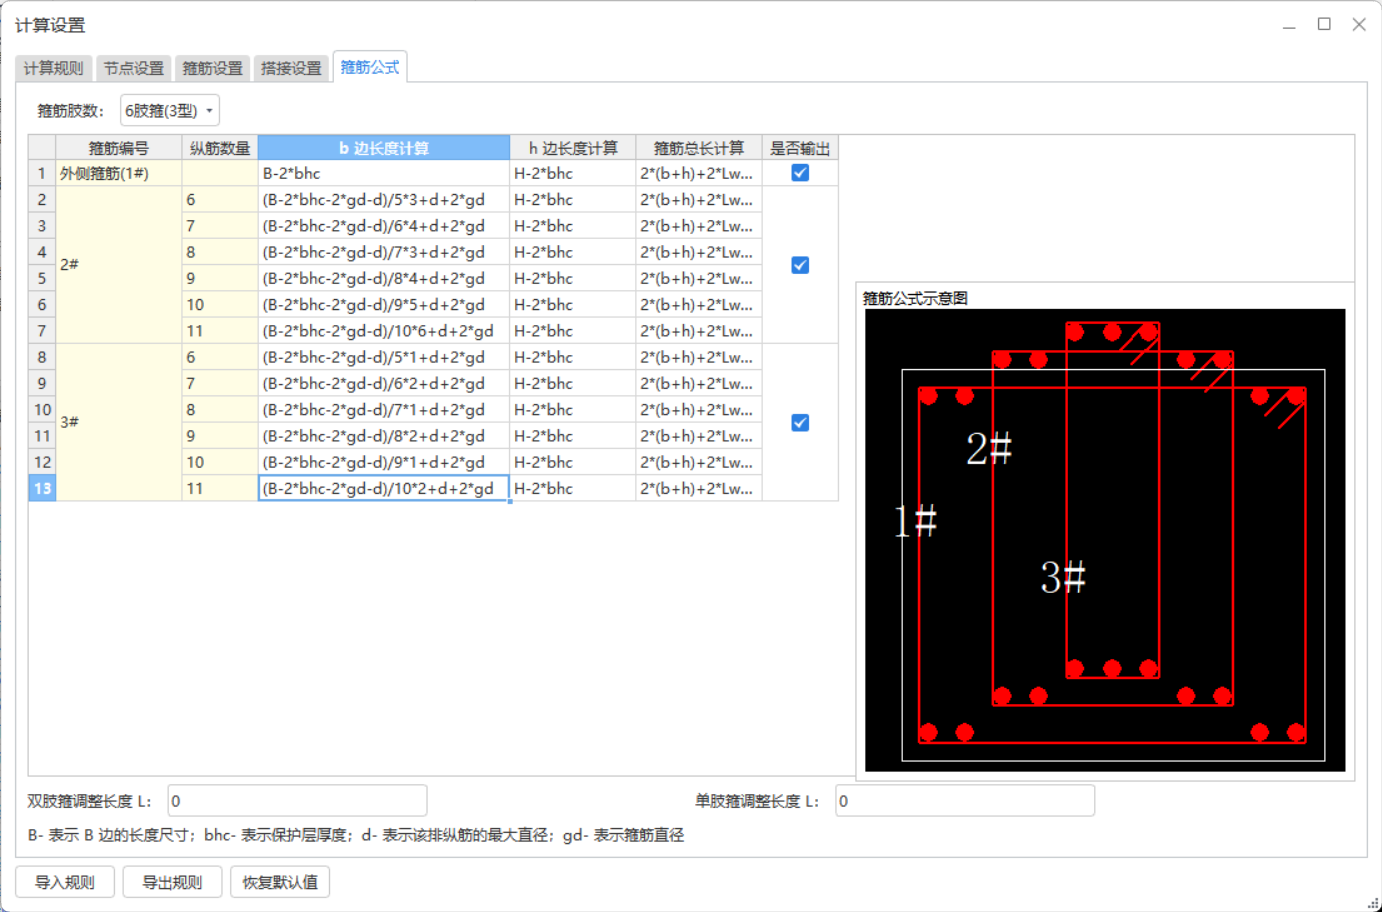The image size is (1382, 912).
Task: Click row header number 13
Action: [x=42, y=488]
